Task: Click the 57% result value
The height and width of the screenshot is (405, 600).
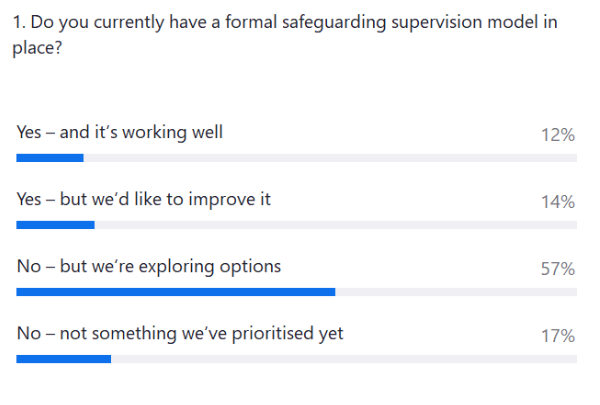Action: (x=558, y=269)
